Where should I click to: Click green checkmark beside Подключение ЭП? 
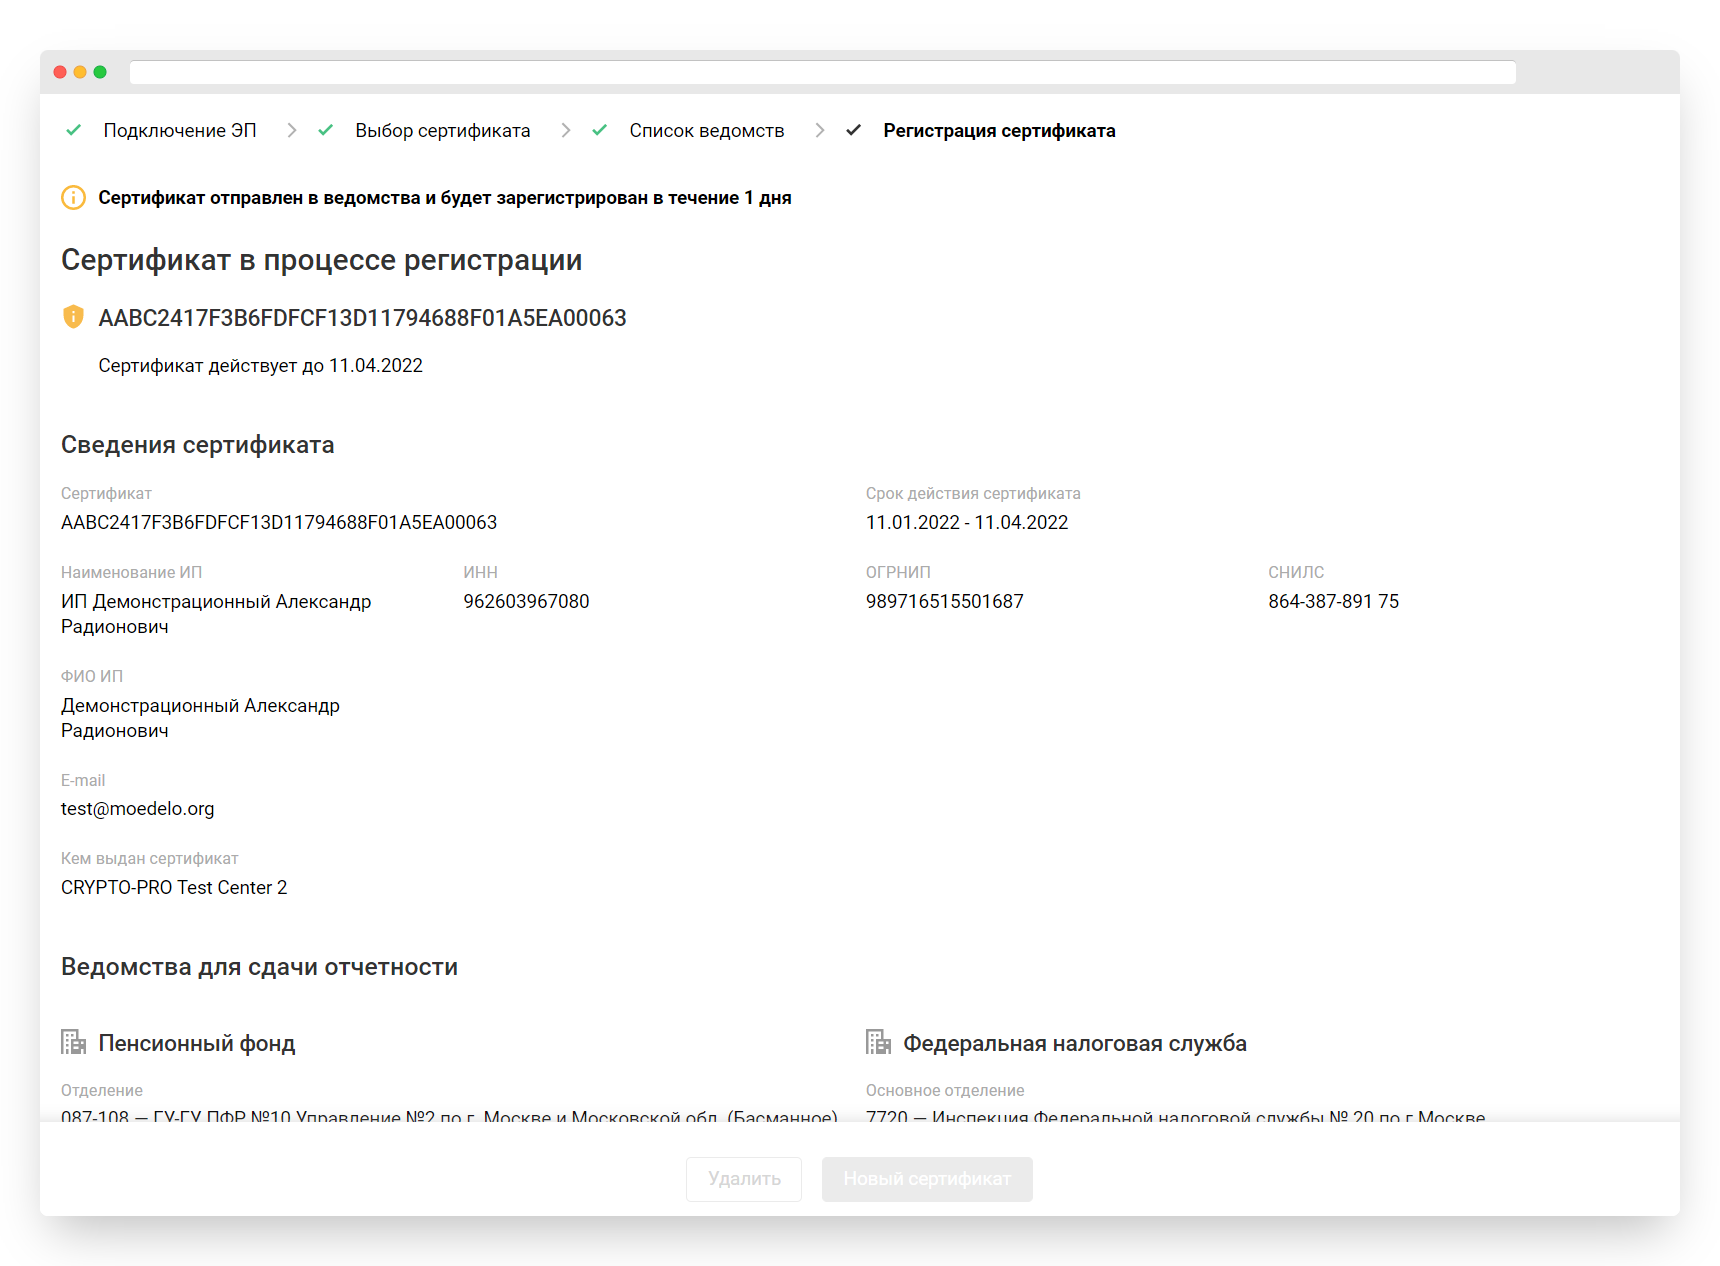pyautogui.click(x=73, y=130)
